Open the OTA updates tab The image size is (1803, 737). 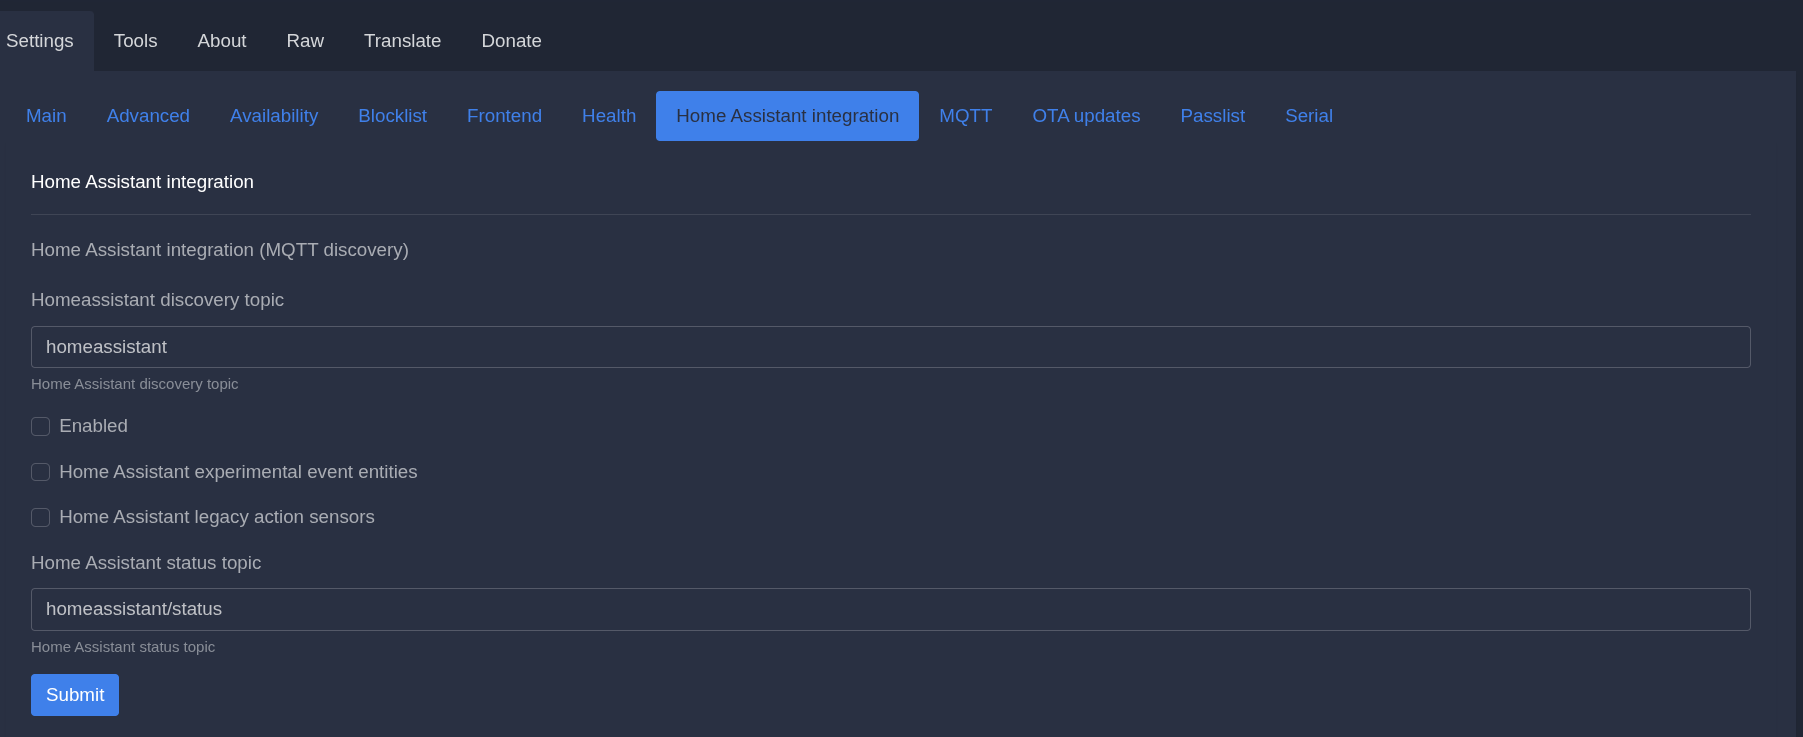(1086, 116)
